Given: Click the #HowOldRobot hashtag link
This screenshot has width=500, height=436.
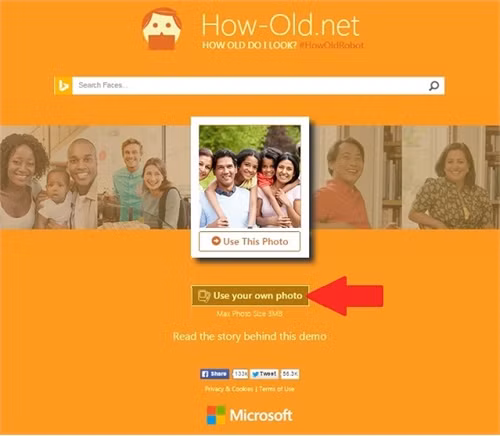Looking at the screenshot, I should tap(331, 45).
